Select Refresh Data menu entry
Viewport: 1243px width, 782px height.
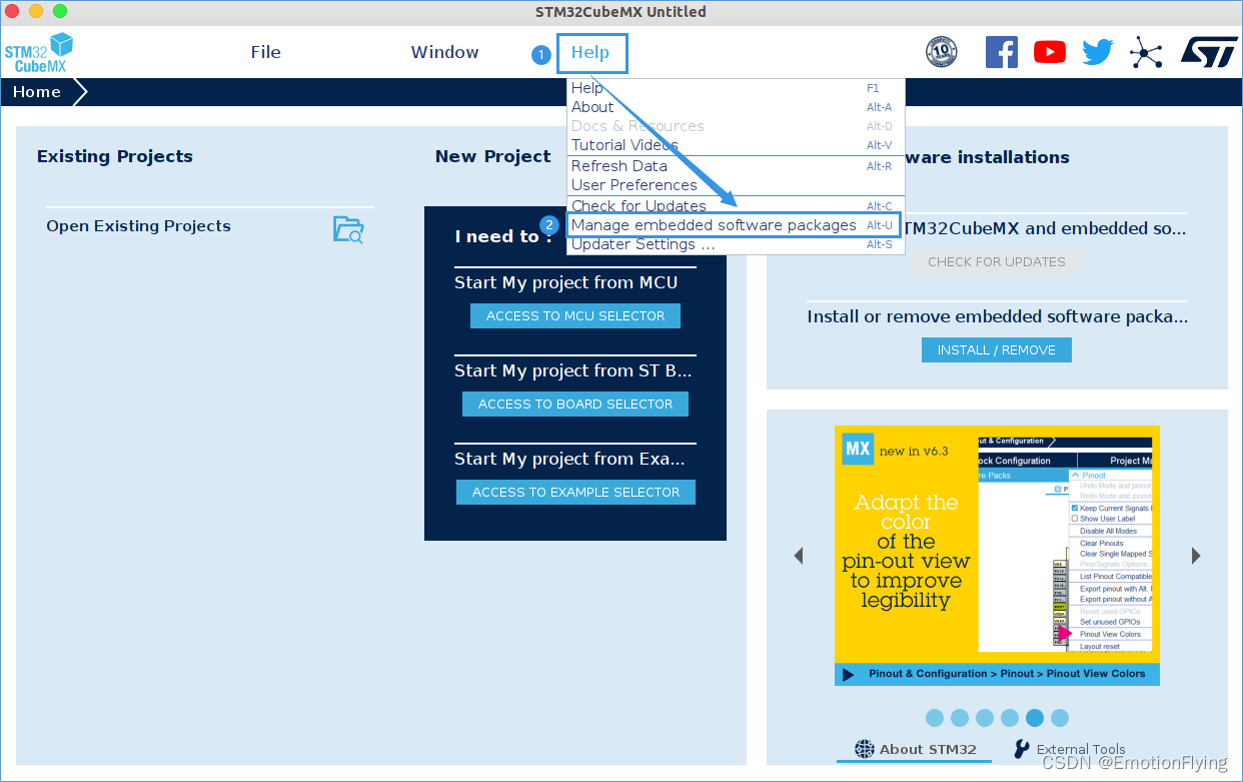click(x=735, y=166)
